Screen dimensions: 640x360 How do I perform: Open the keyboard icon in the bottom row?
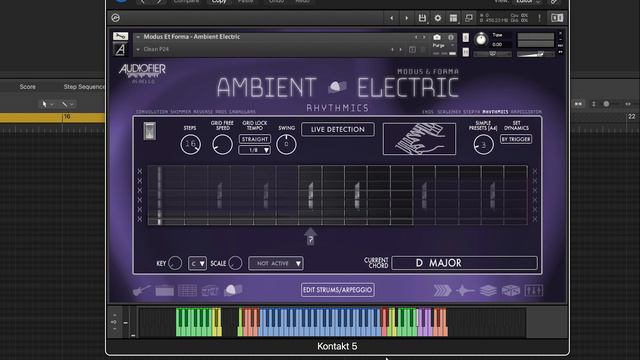[210, 291]
